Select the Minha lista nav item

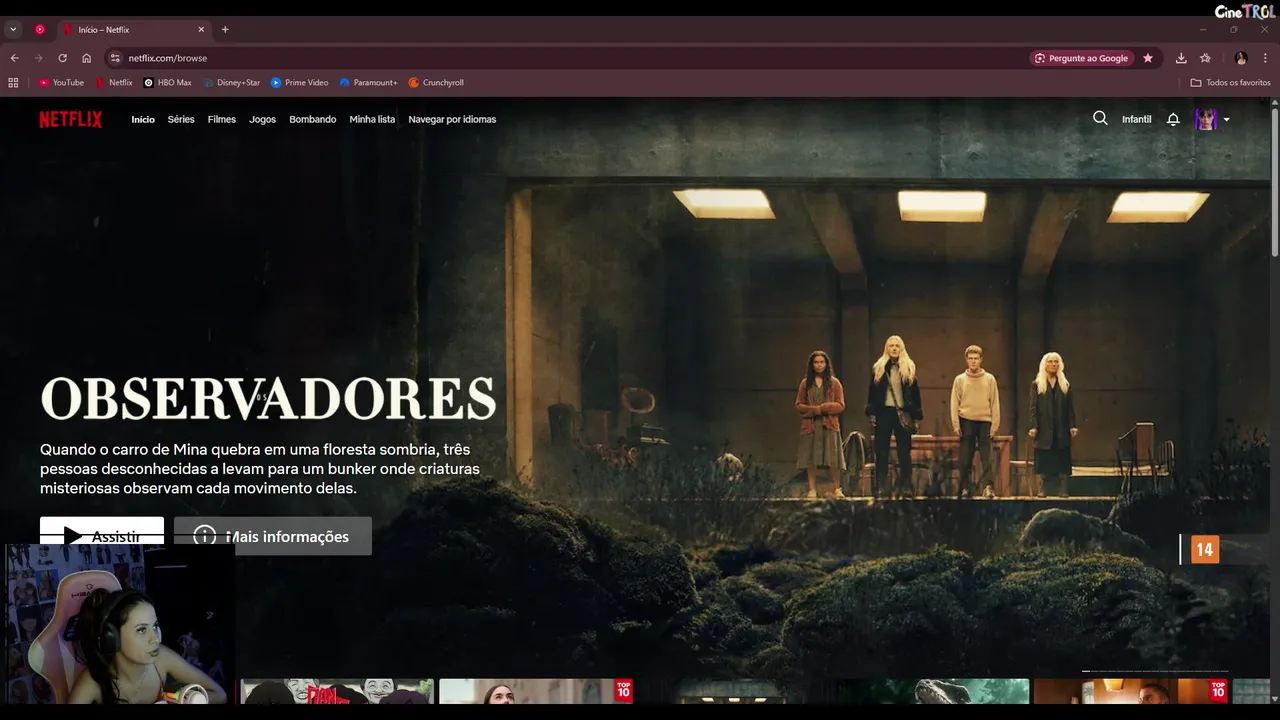(372, 119)
